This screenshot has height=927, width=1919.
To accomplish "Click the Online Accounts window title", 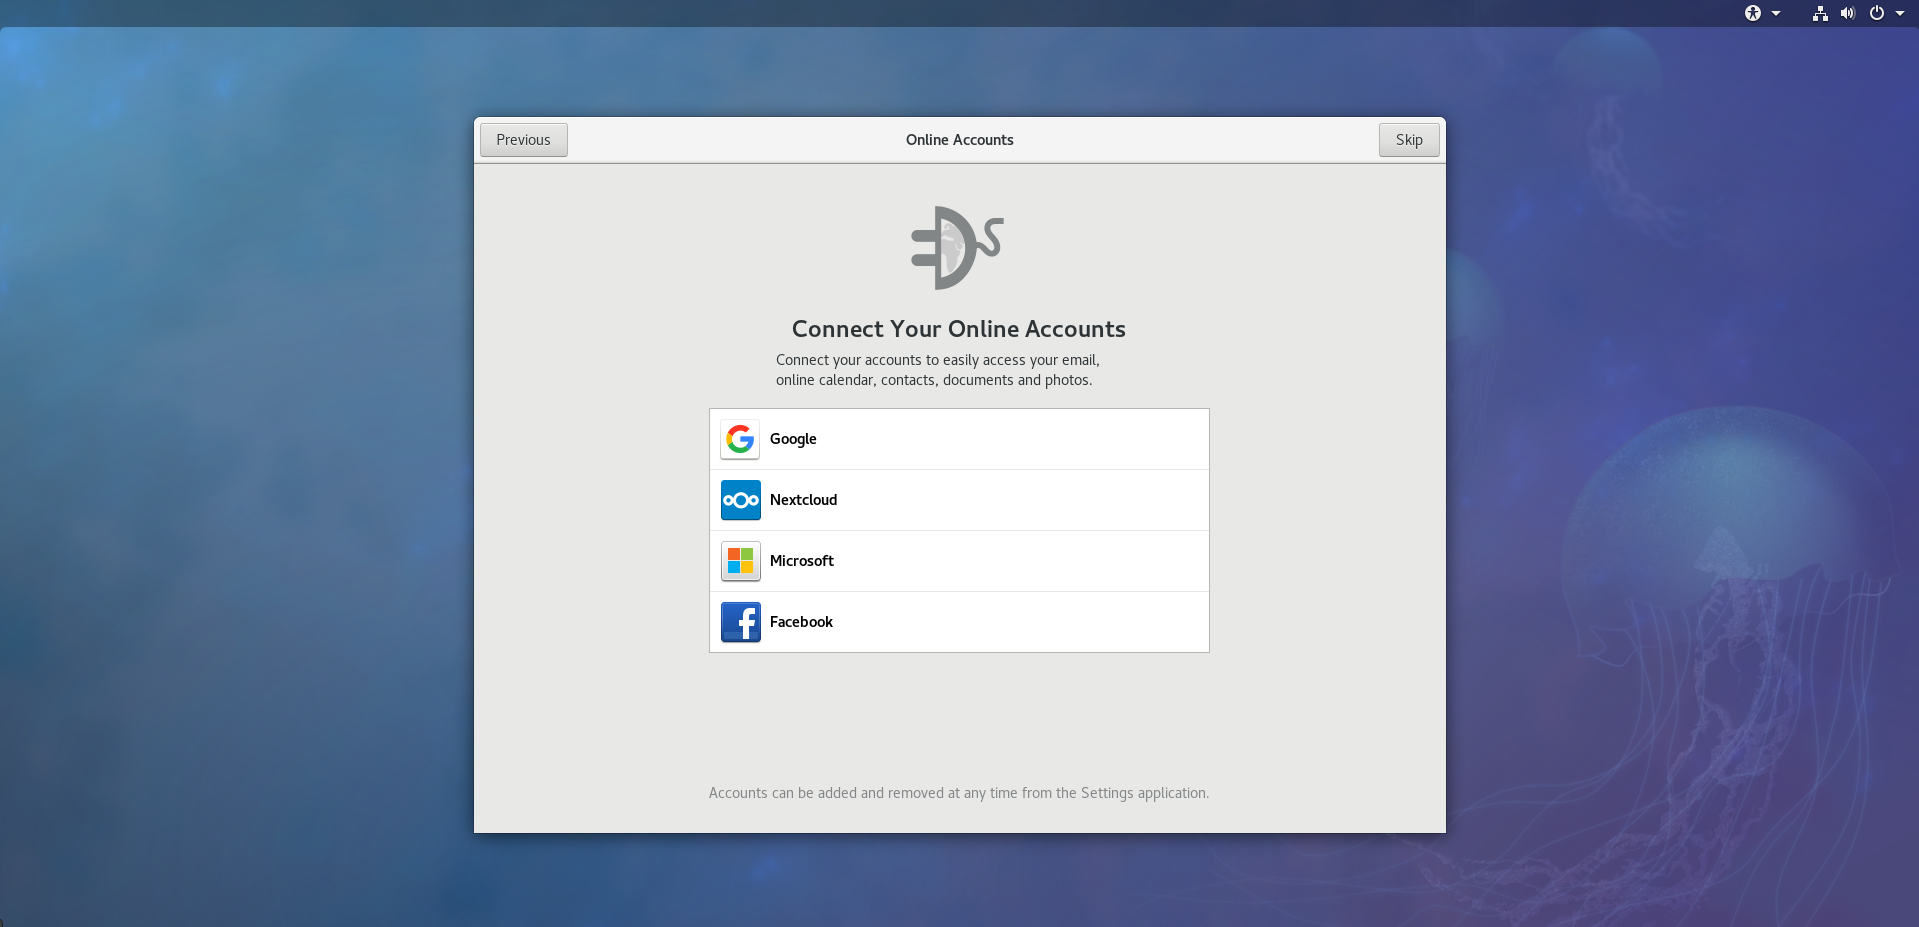I will [x=960, y=140].
